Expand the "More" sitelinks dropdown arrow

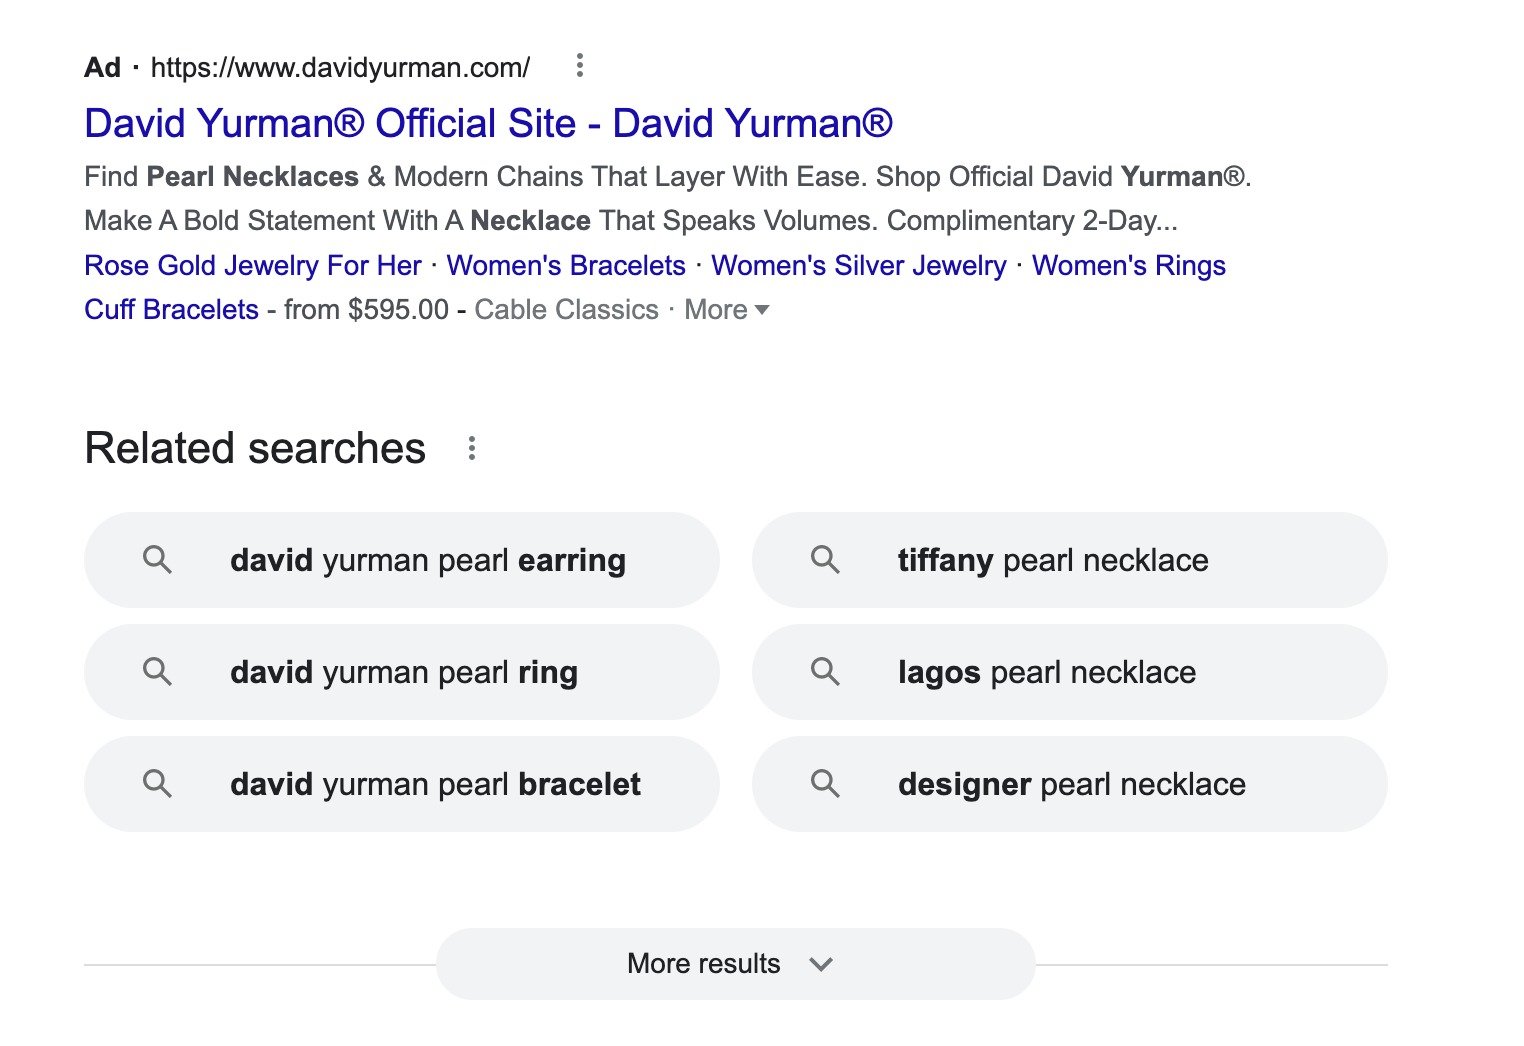[x=763, y=311]
